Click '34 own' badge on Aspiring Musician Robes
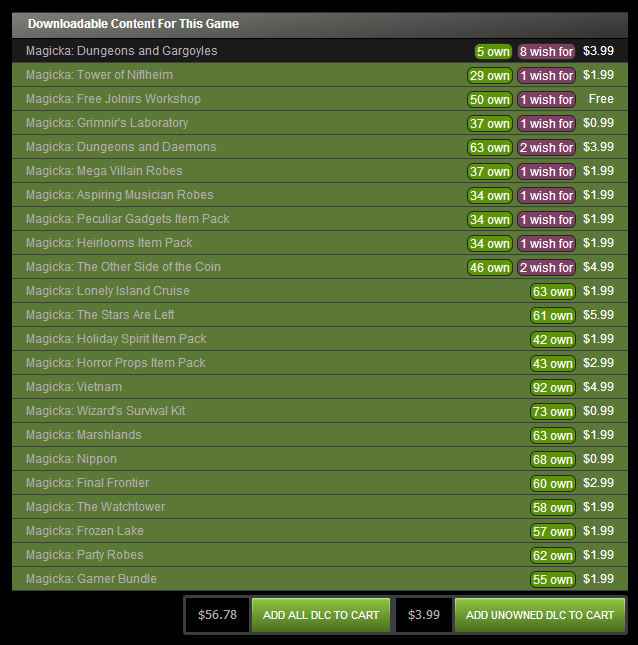 click(x=490, y=196)
